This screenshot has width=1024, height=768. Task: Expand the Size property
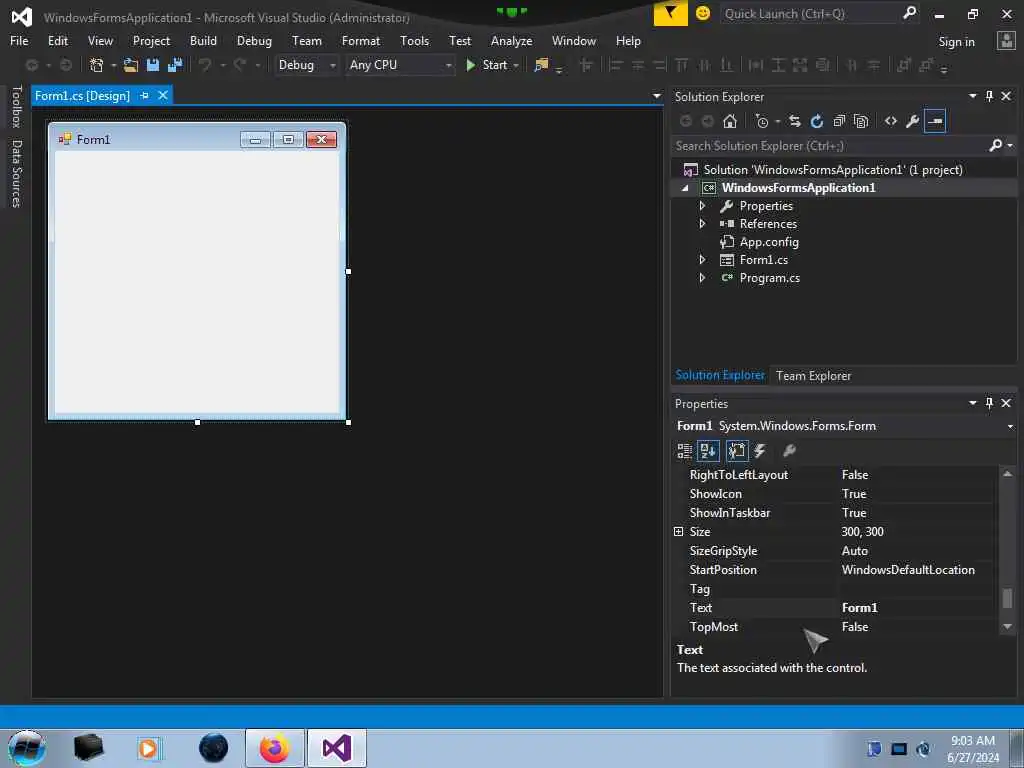pos(679,532)
